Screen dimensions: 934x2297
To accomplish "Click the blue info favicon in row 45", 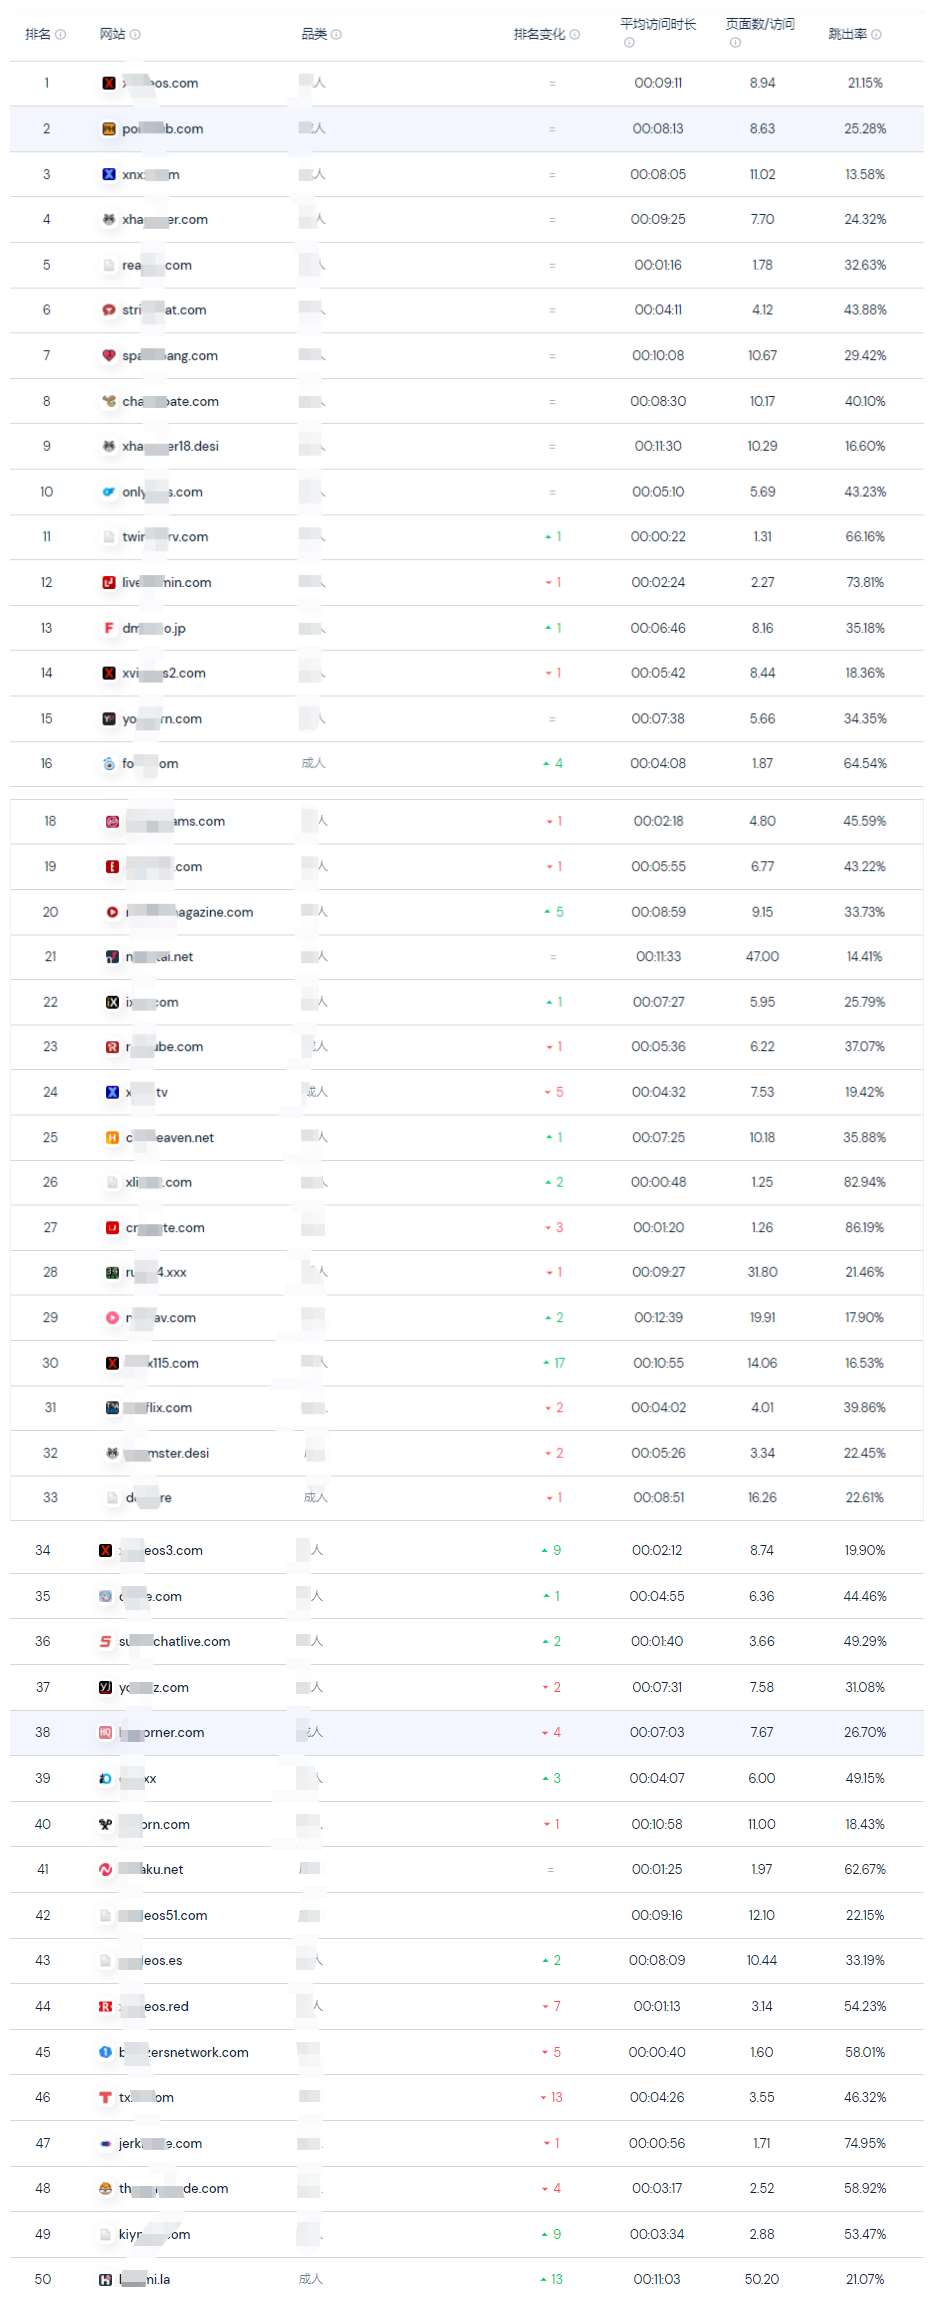I will 105,2052.
